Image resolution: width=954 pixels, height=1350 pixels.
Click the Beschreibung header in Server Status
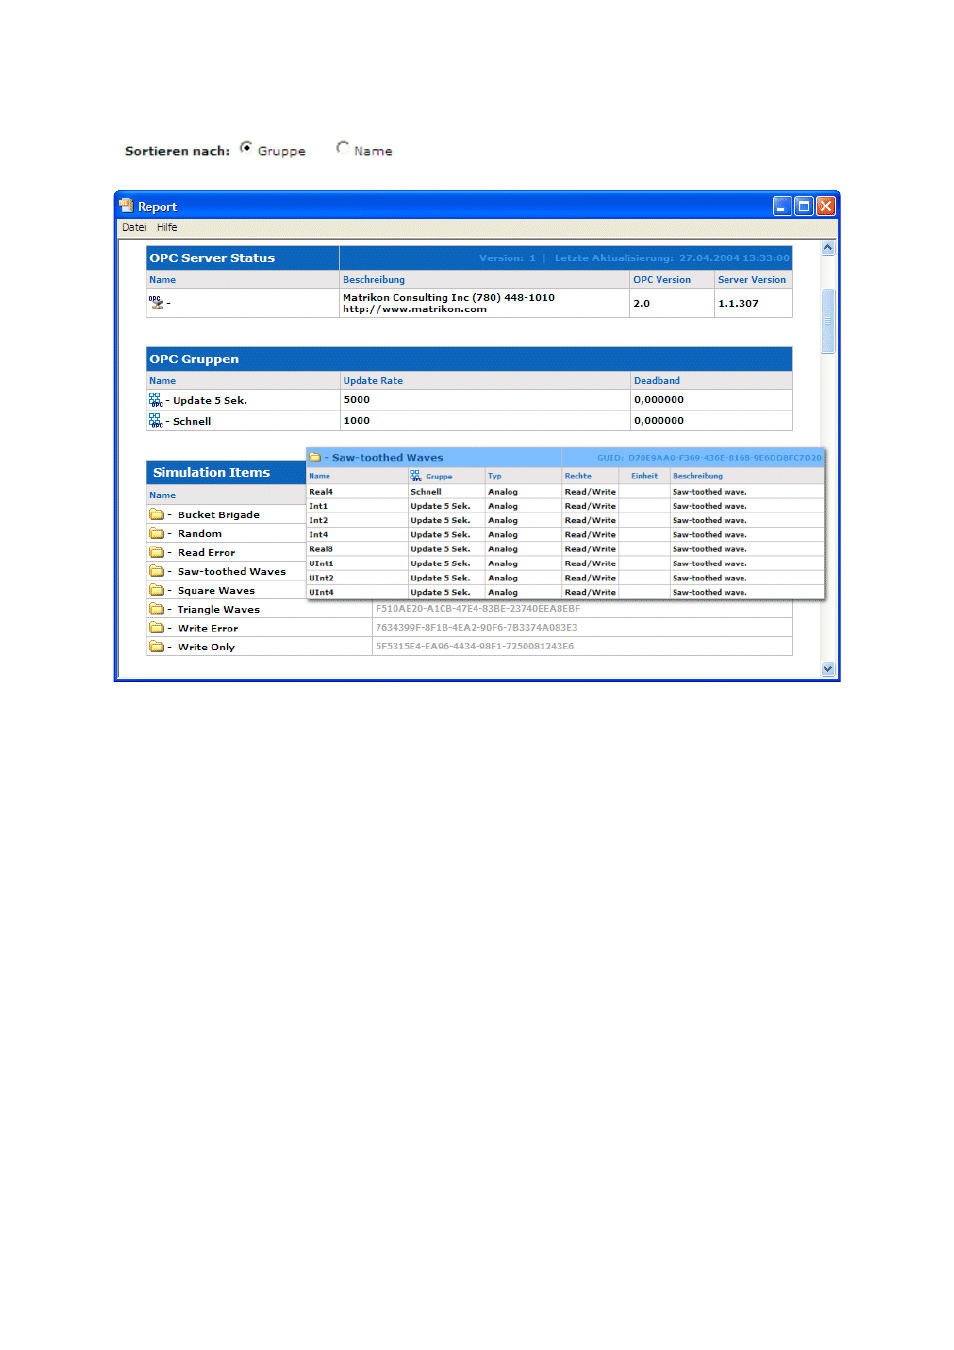pyautogui.click(x=374, y=280)
